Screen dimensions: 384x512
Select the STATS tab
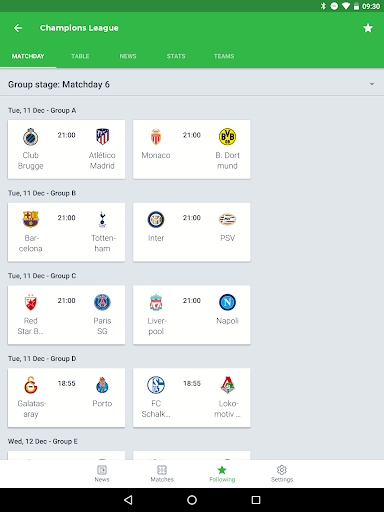(176, 56)
